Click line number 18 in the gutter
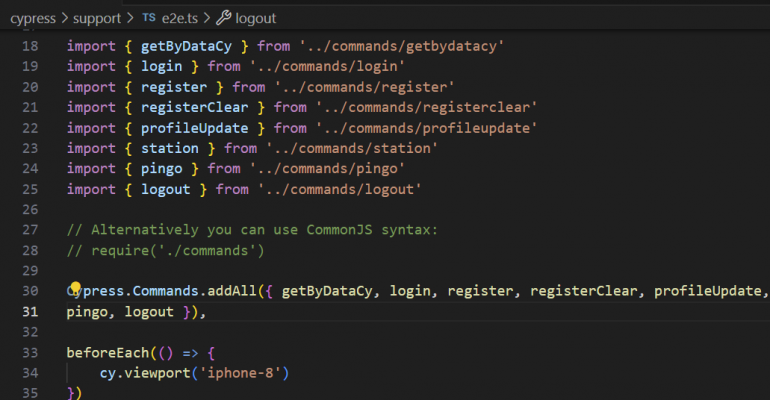770x400 pixels. [x=30, y=46]
